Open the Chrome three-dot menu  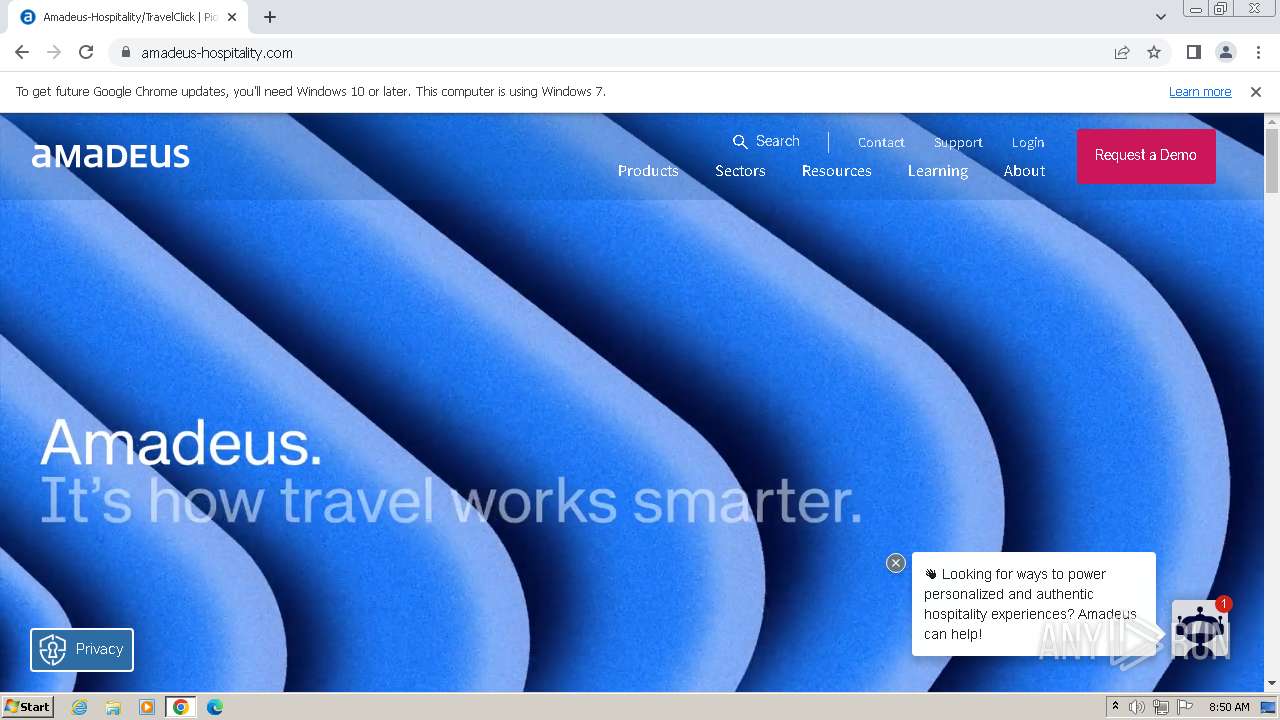(1258, 52)
